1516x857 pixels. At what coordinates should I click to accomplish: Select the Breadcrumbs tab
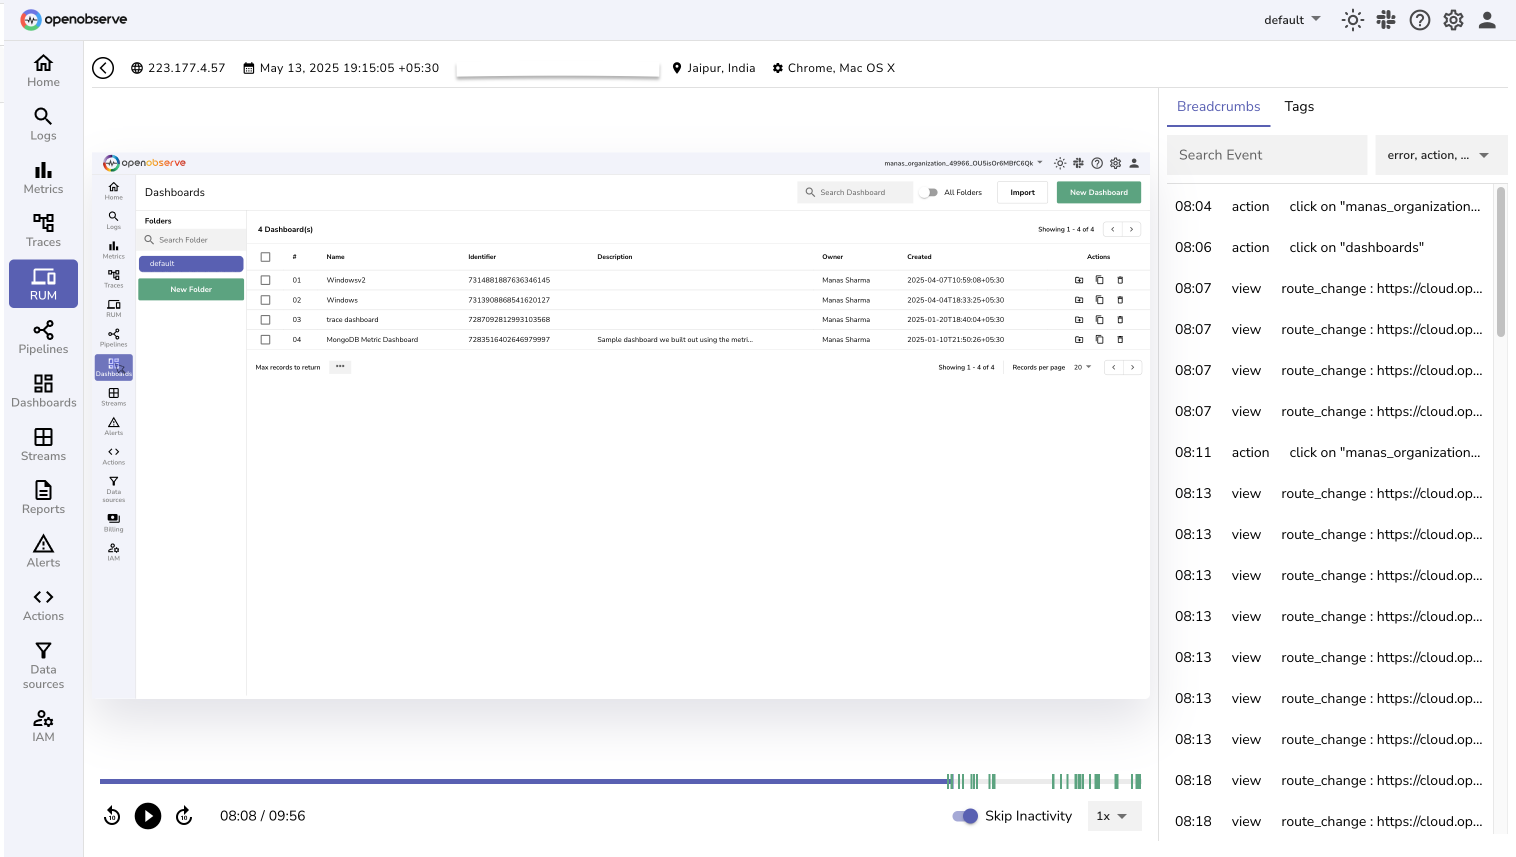1218,106
